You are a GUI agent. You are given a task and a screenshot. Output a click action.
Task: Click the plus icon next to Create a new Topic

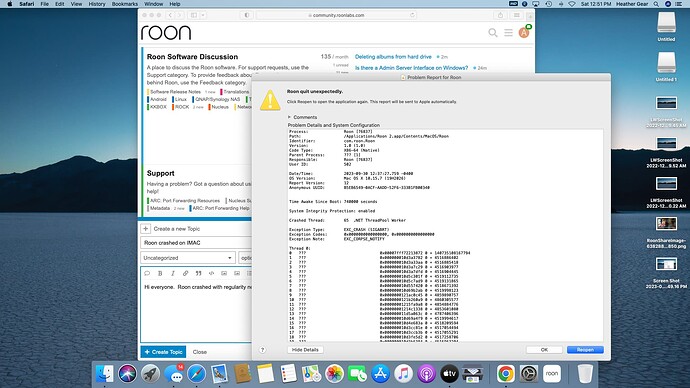pyautogui.click(x=146, y=229)
